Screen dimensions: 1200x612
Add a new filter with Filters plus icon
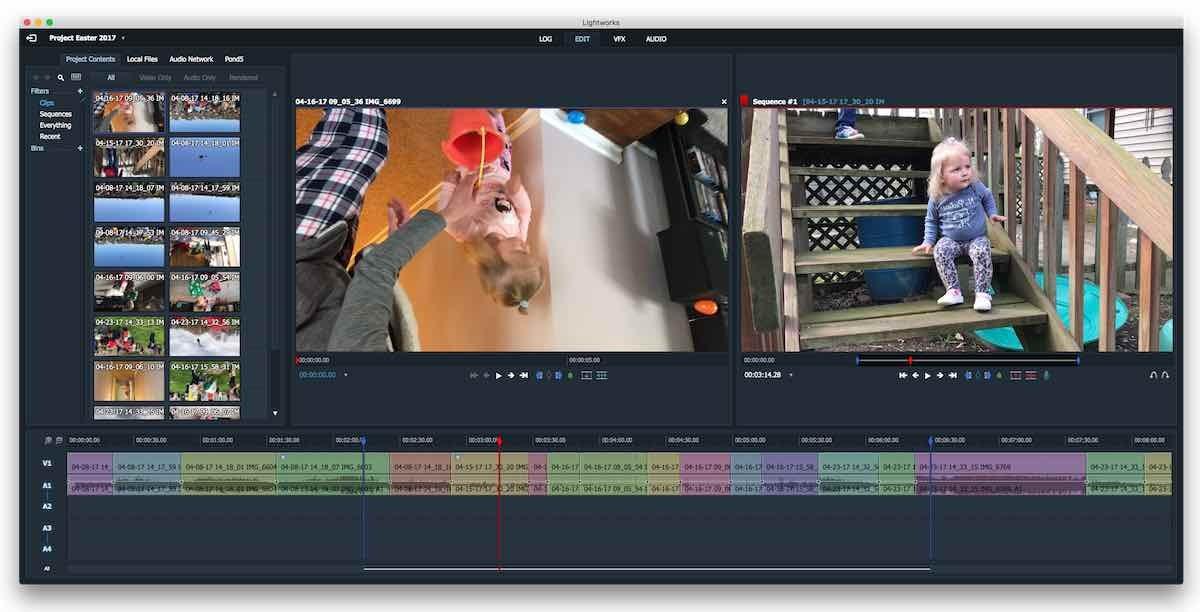point(80,91)
